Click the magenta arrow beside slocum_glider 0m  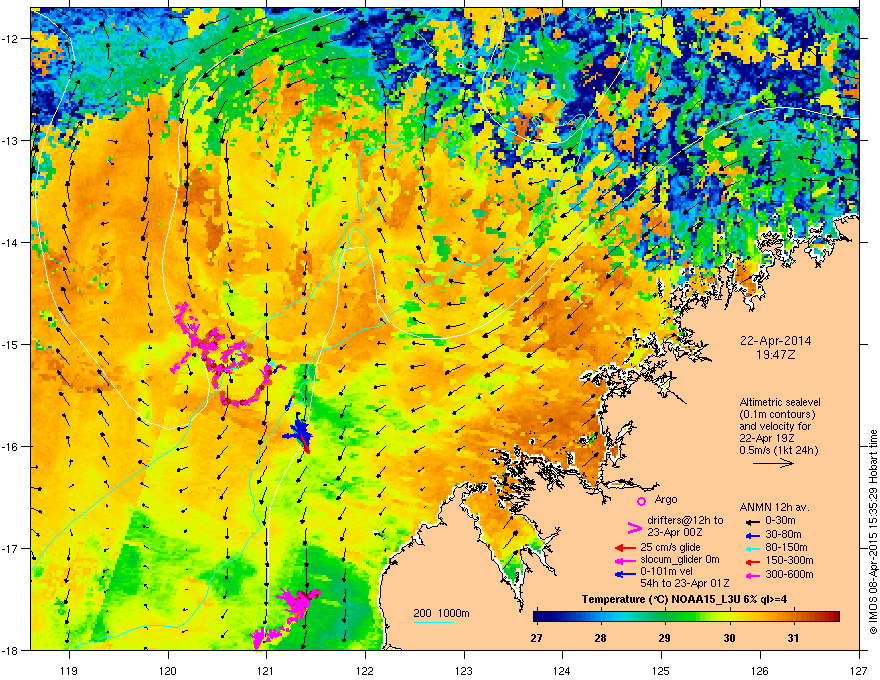click(x=625, y=560)
